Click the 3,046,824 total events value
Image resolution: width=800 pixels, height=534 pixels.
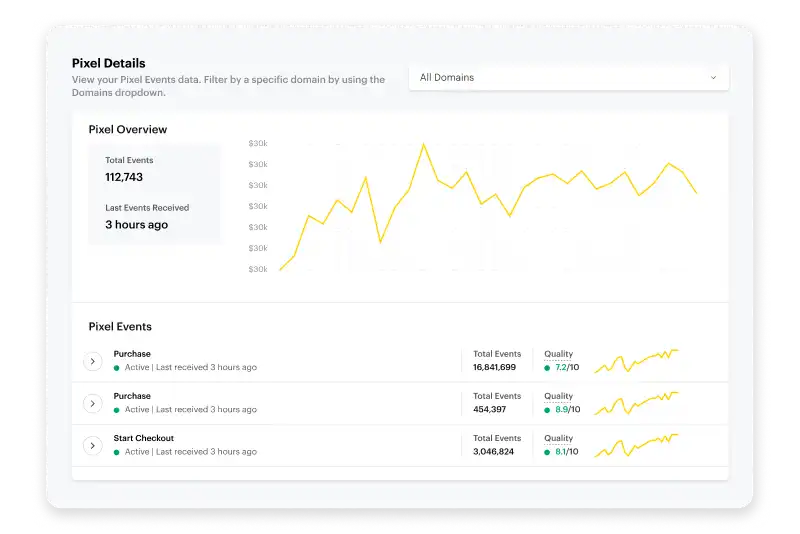pyautogui.click(x=493, y=452)
